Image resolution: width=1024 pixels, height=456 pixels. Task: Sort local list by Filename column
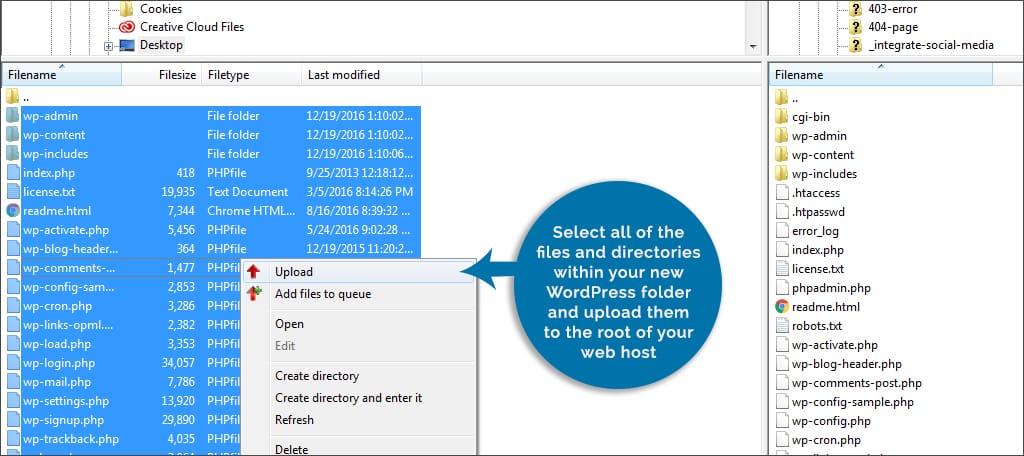[x=62, y=75]
